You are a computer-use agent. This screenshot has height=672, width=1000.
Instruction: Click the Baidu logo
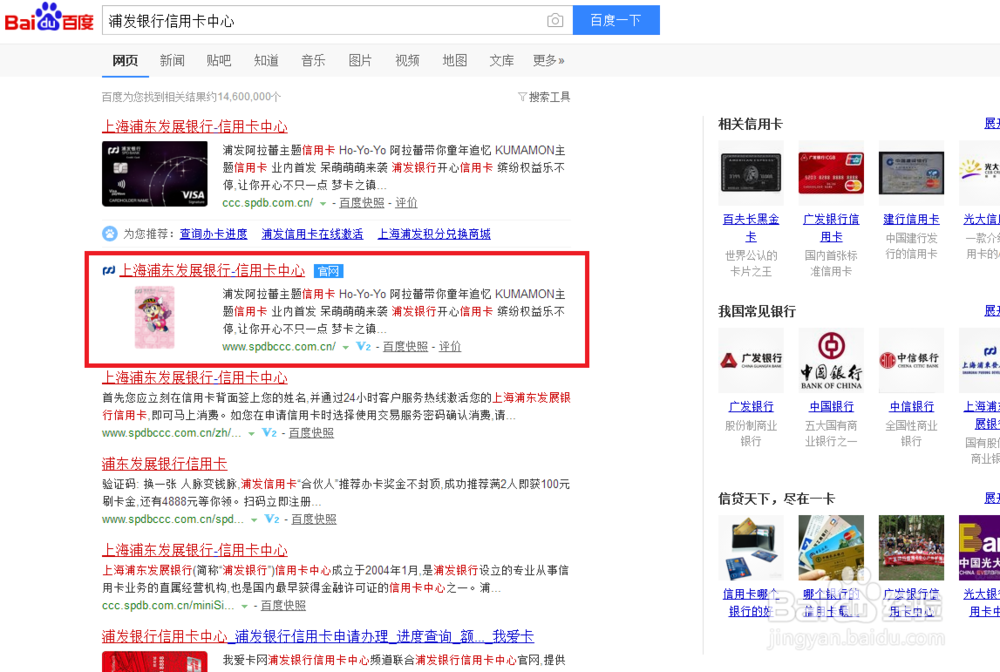coord(49,18)
